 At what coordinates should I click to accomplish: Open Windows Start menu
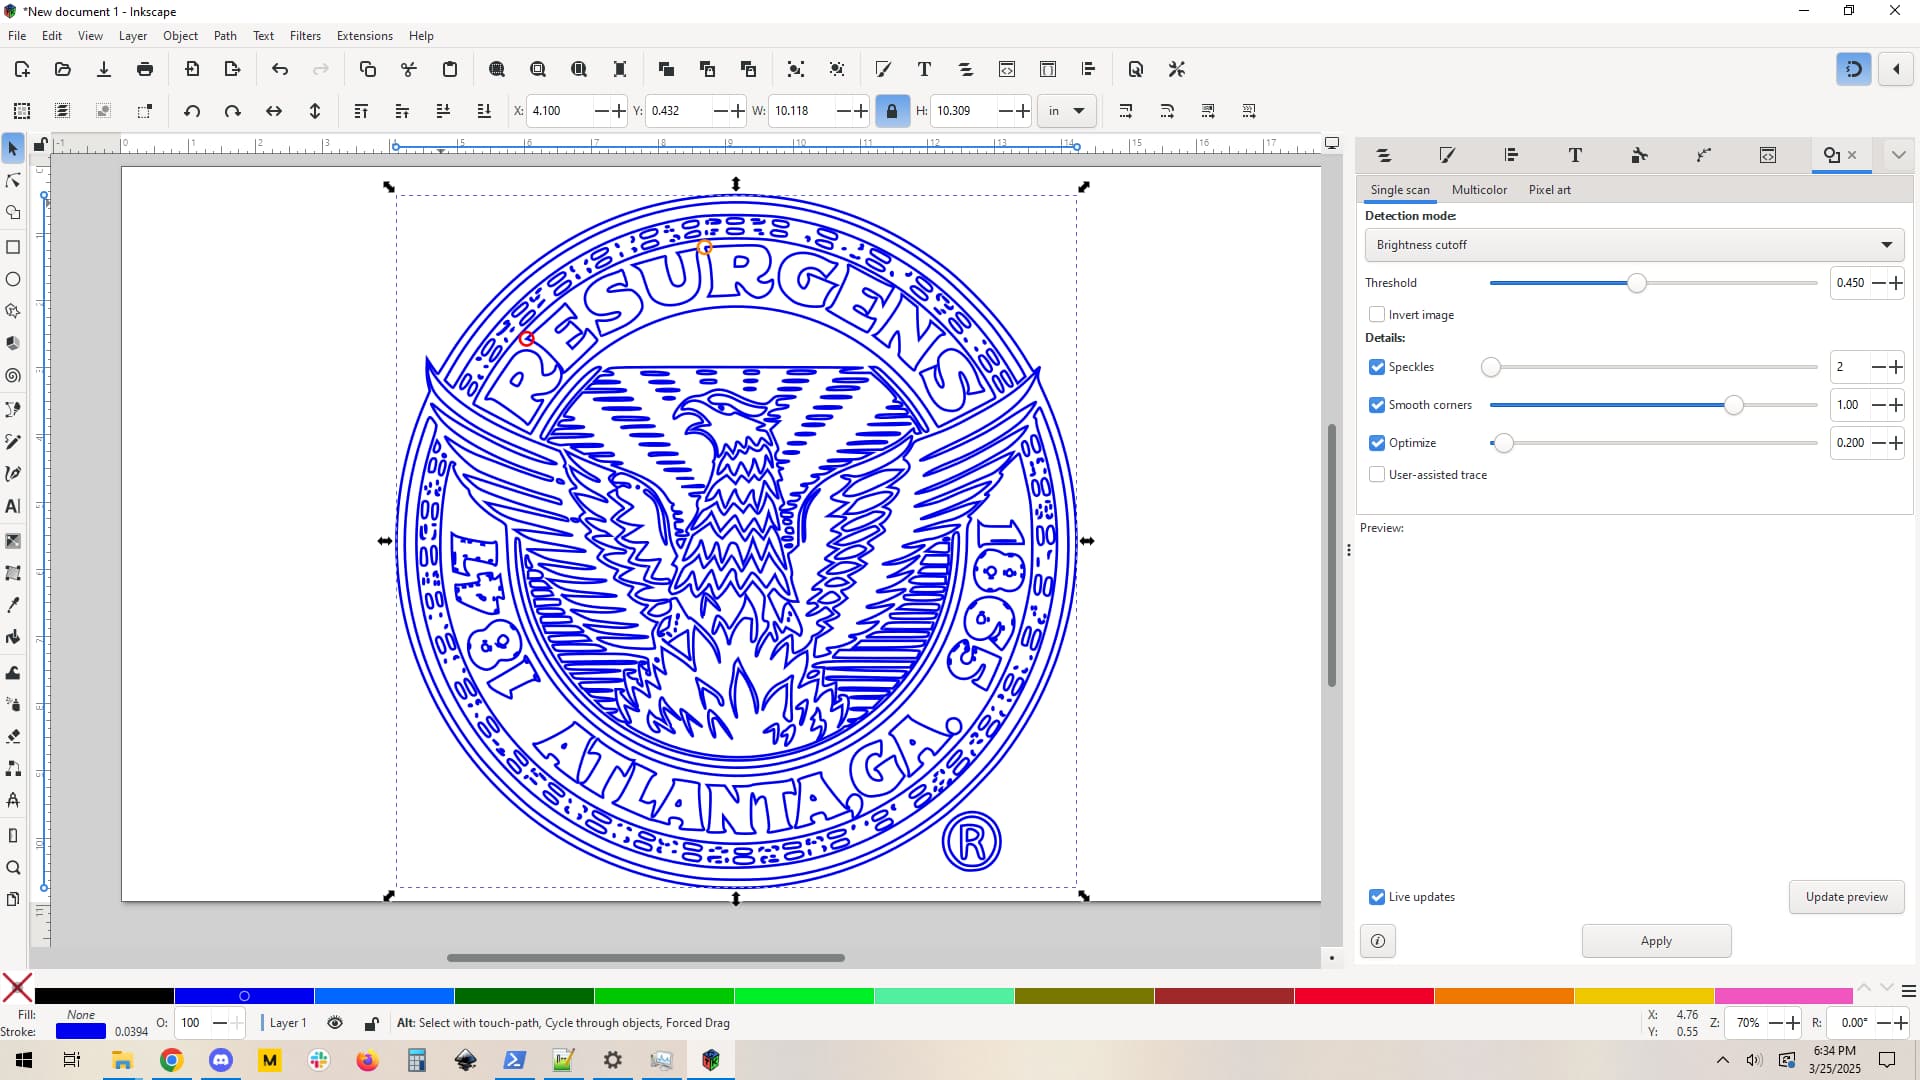24,1060
